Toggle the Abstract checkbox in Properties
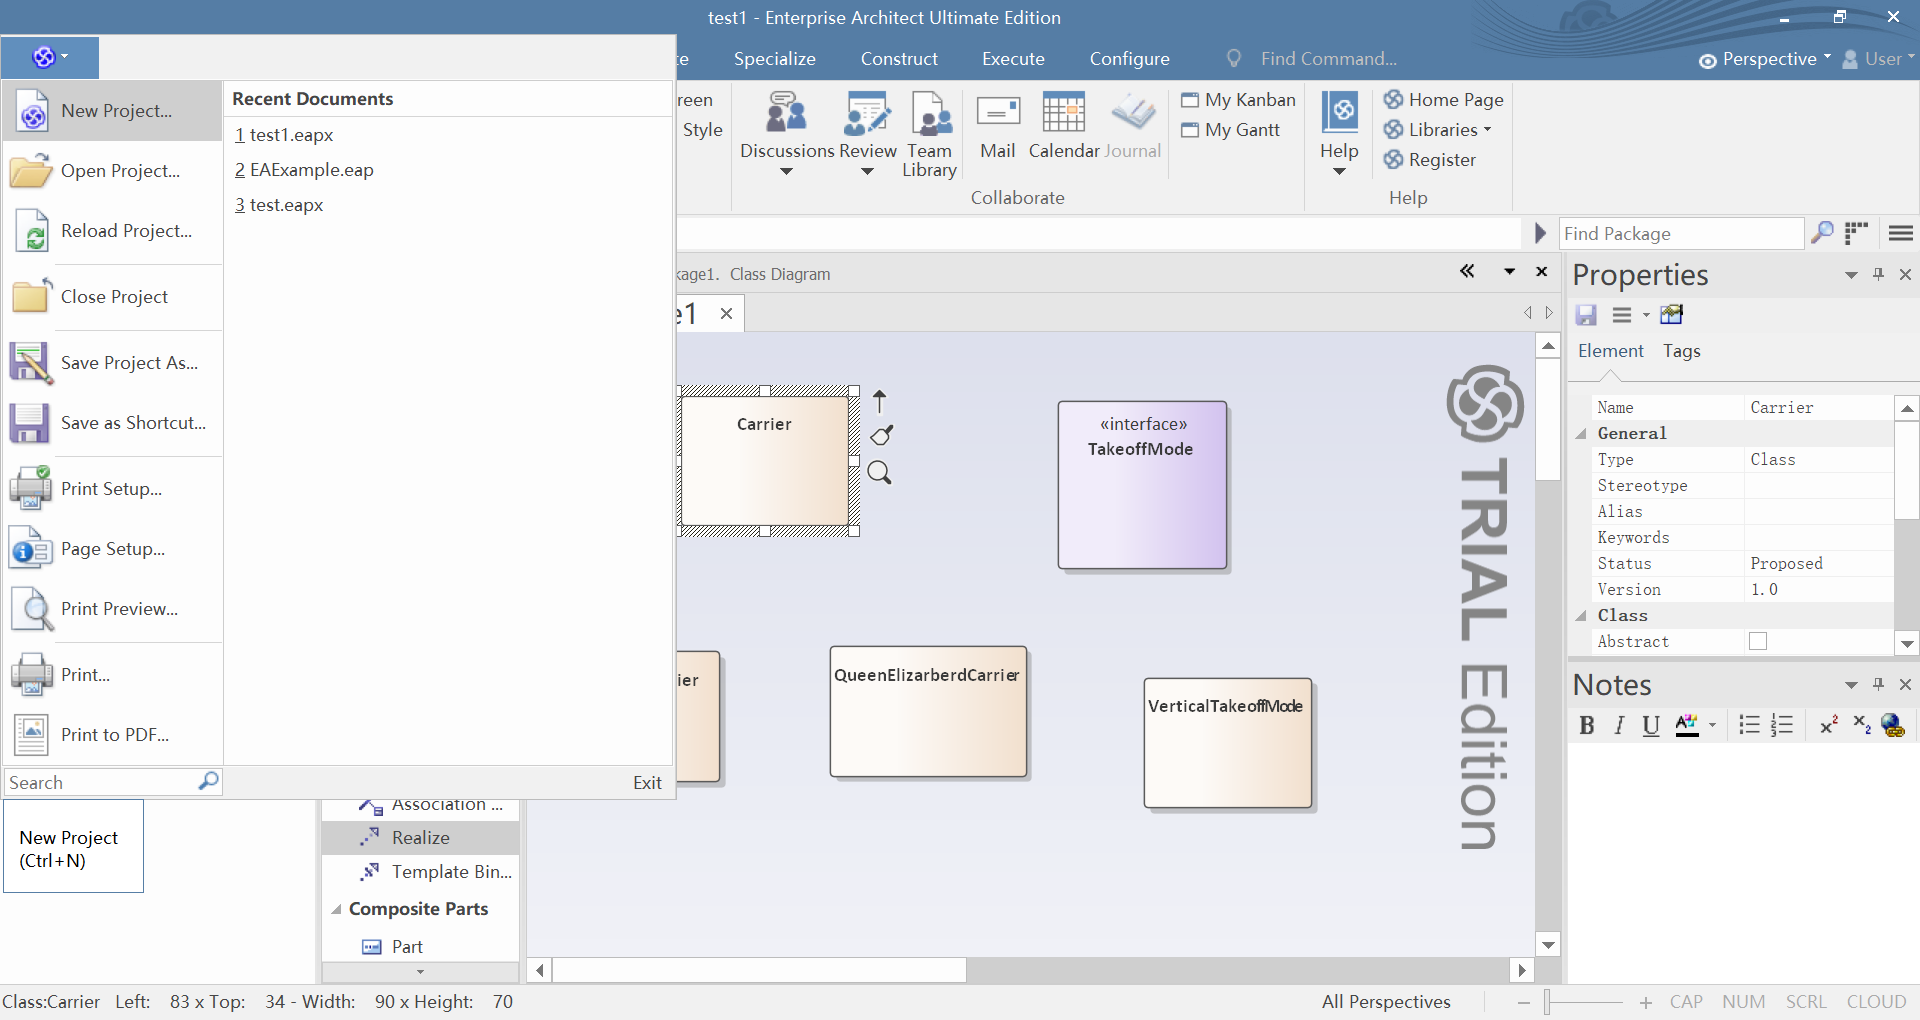The width and height of the screenshot is (1920, 1020). pyautogui.click(x=1758, y=642)
